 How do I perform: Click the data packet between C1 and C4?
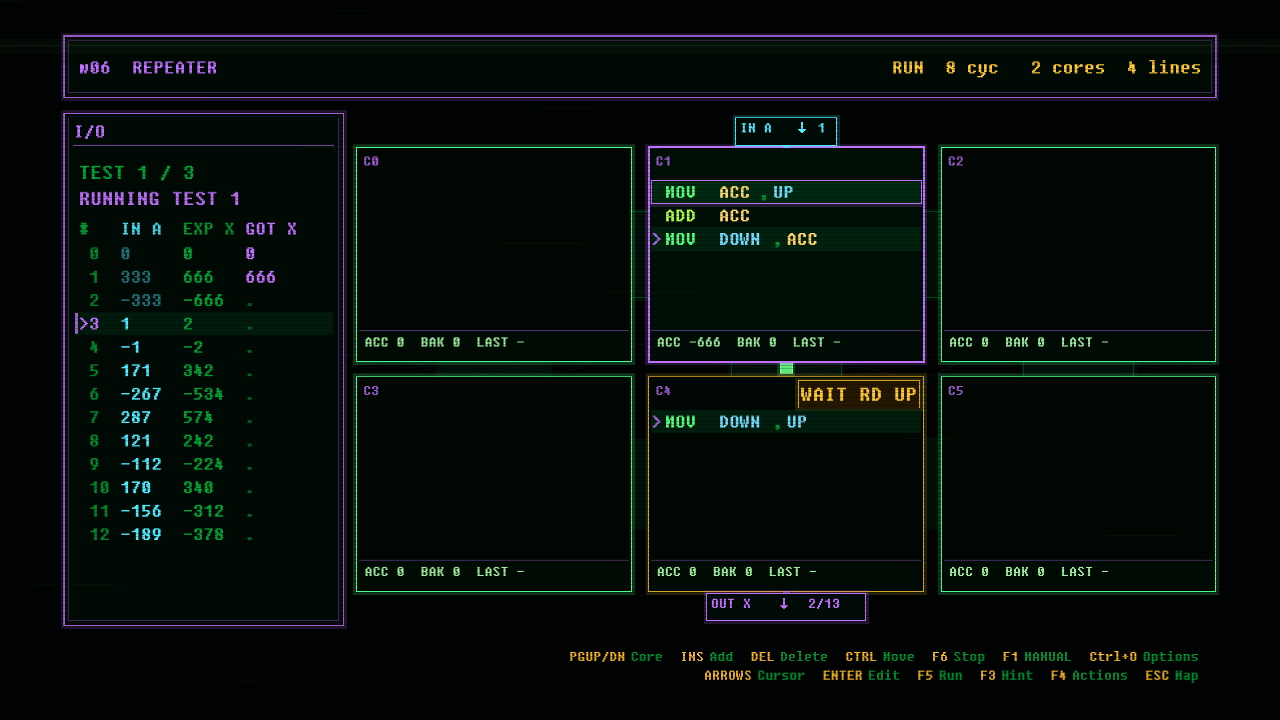click(786, 369)
